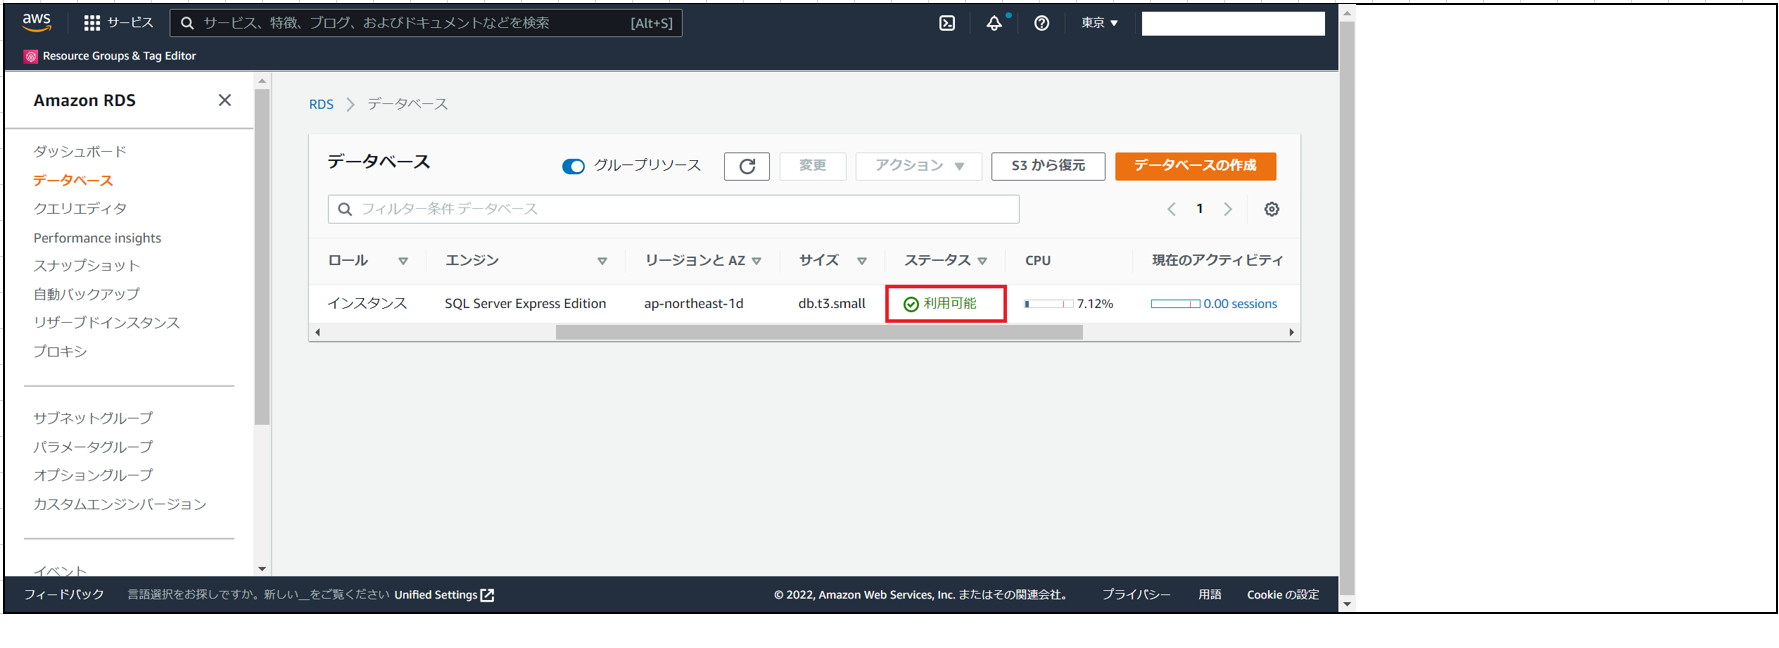The height and width of the screenshot is (648, 1779).
Task: Open リザーブドインスタンス in the sidebar
Action: click(x=107, y=323)
